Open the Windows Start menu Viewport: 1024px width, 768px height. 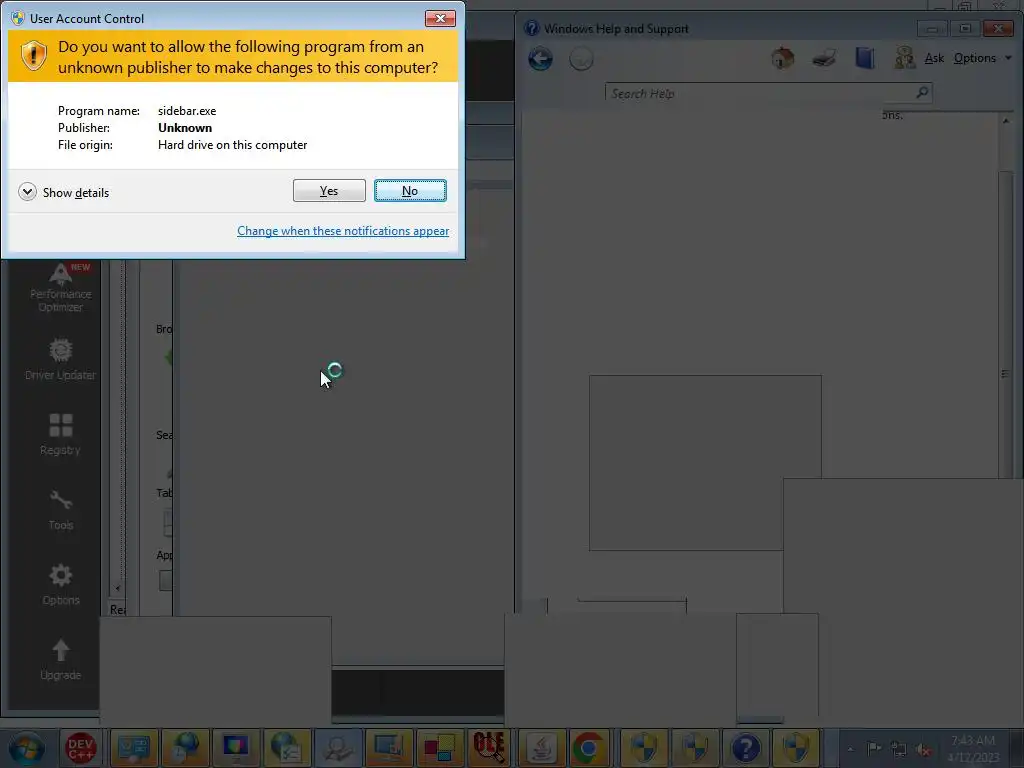26,748
